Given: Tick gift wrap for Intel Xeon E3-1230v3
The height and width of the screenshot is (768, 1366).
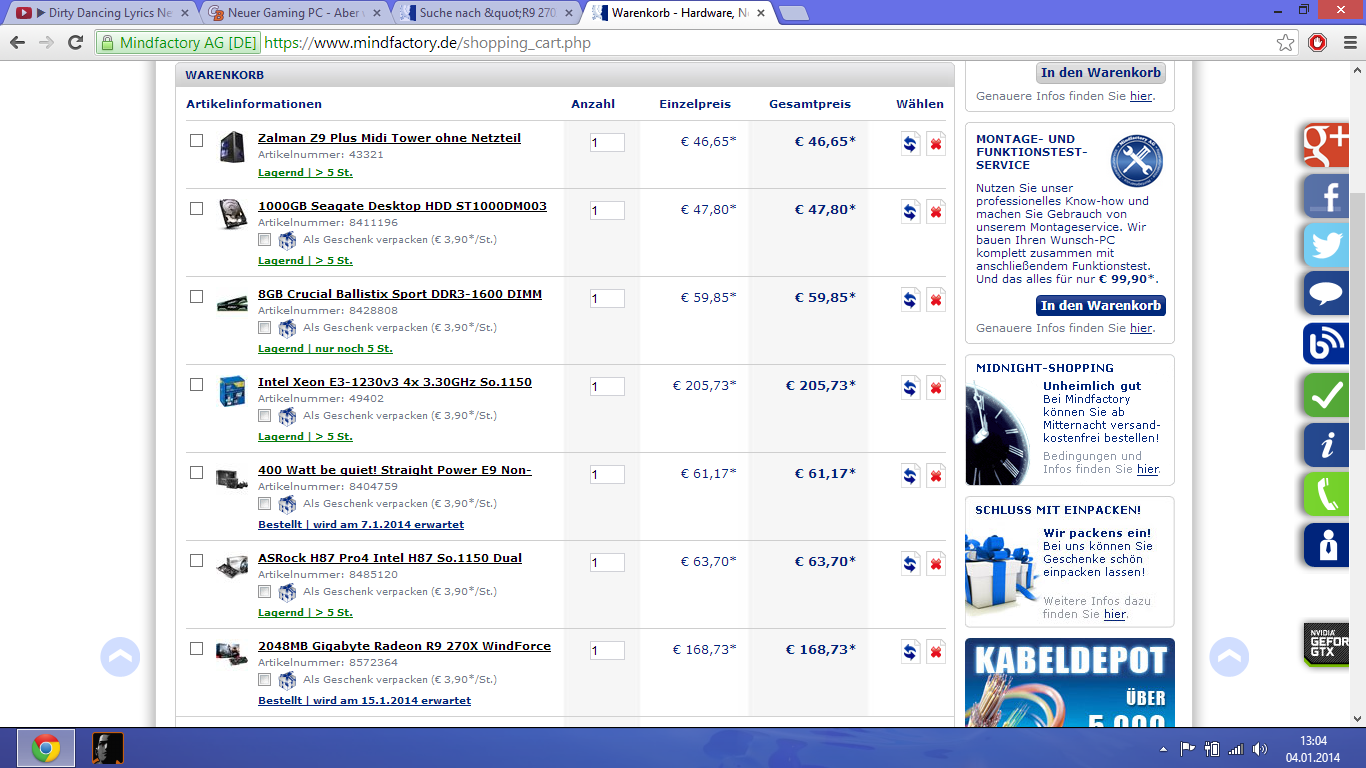Looking at the screenshot, I should coord(265,416).
